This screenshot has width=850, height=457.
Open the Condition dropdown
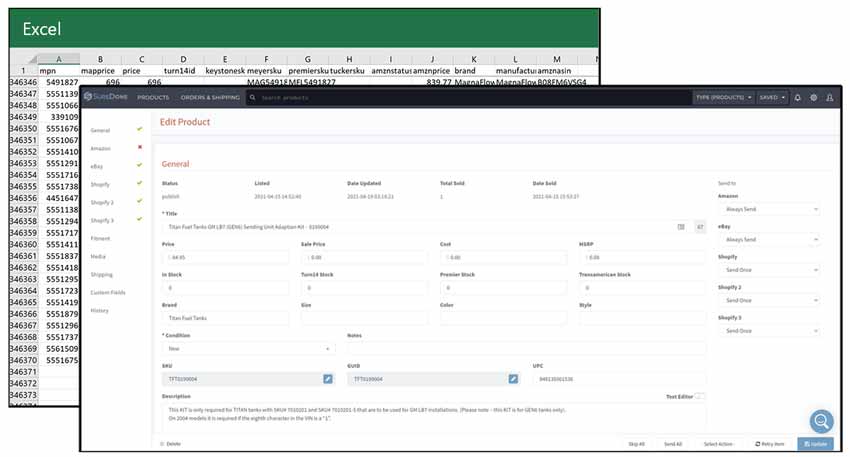(248, 349)
